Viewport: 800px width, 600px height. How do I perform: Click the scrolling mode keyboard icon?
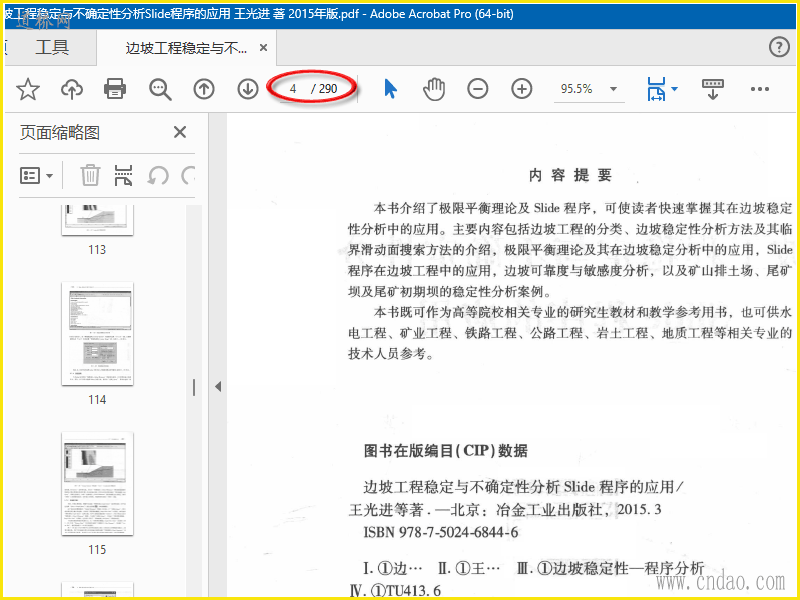coord(713,89)
